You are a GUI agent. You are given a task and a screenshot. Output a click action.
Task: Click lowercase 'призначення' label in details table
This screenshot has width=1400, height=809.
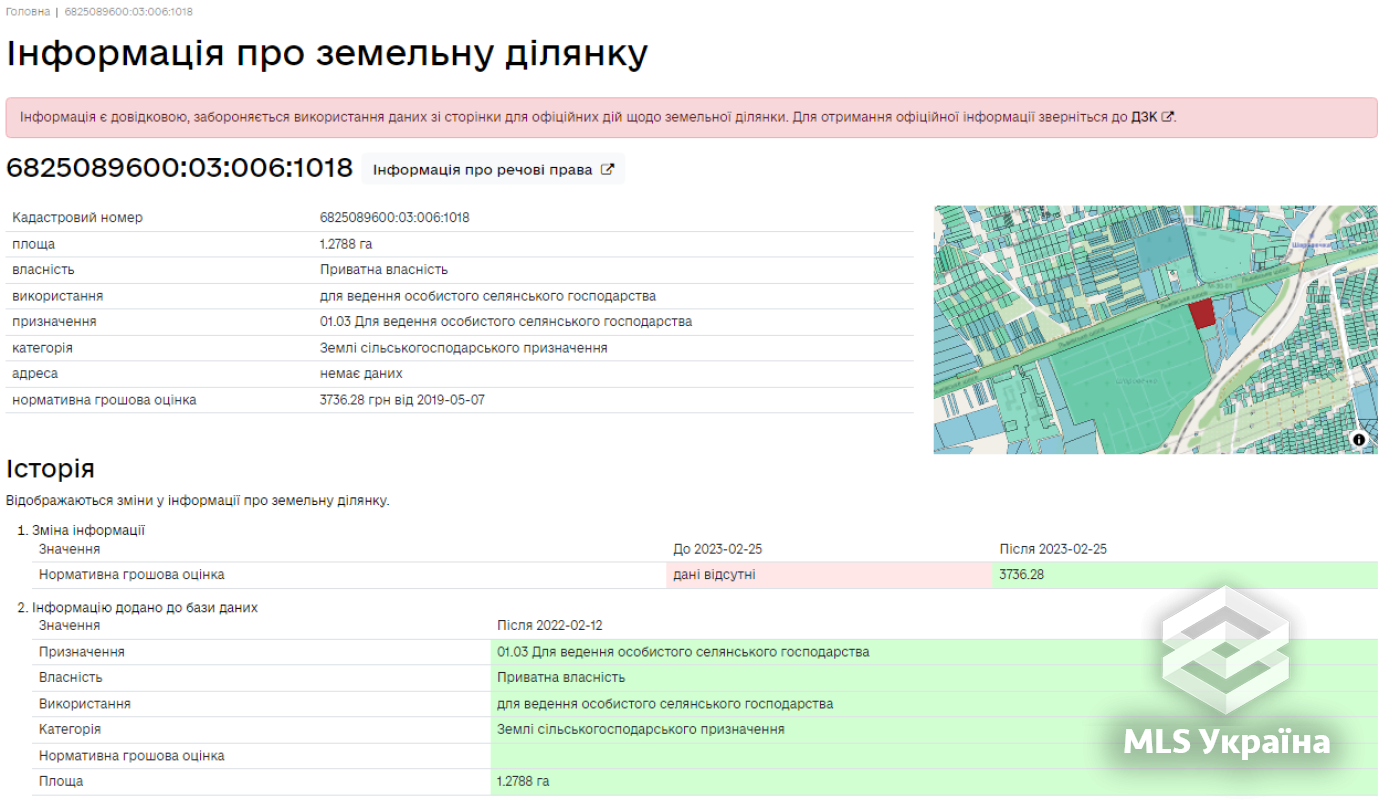pos(54,322)
